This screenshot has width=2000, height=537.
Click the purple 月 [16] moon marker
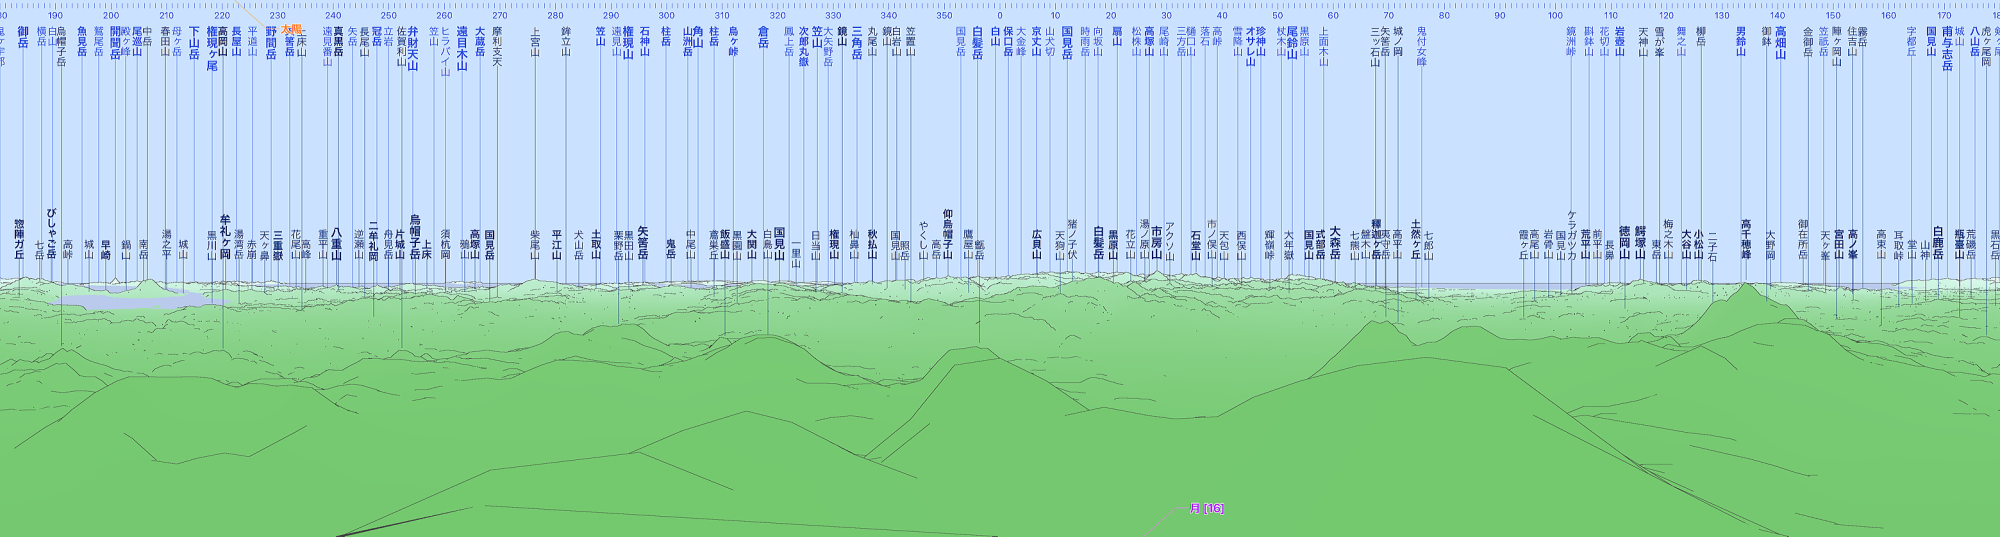[x=1206, y=508]
